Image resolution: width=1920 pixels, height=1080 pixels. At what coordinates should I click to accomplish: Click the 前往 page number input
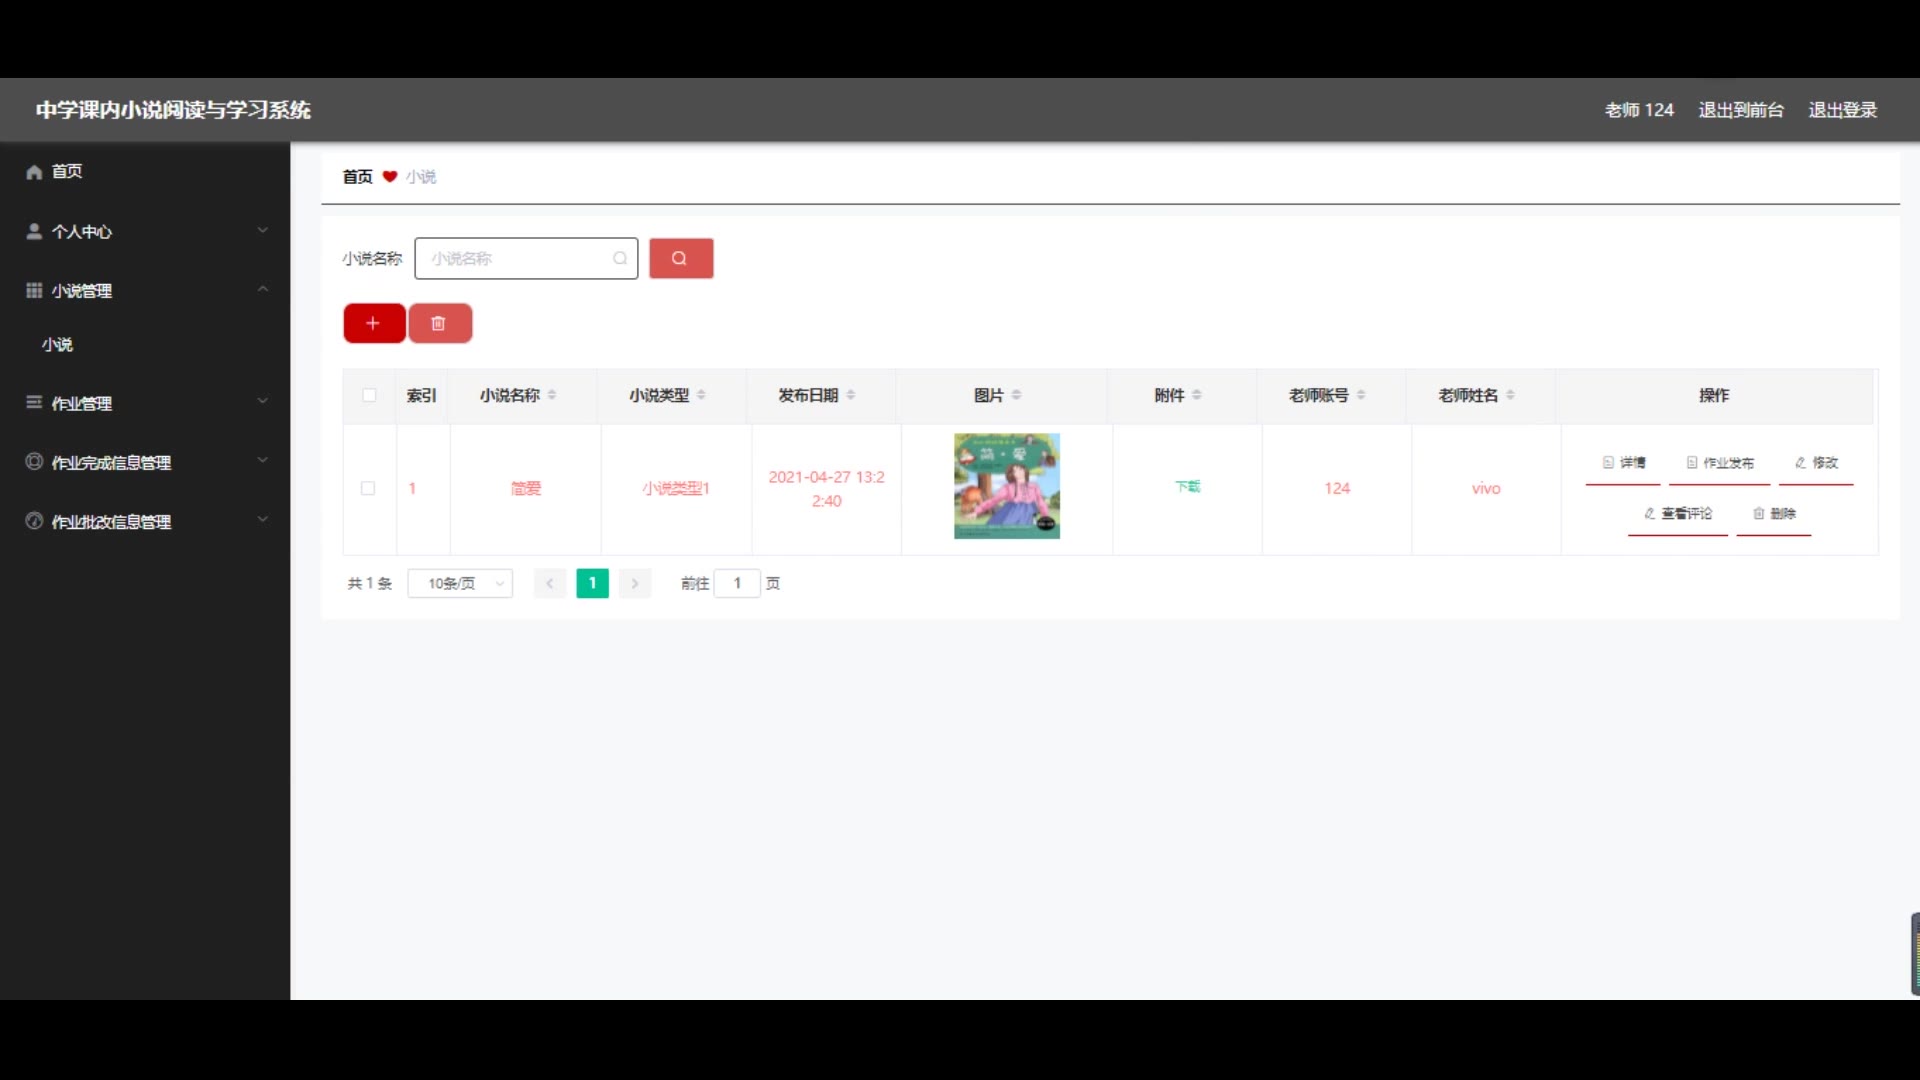tap(737, 583)
